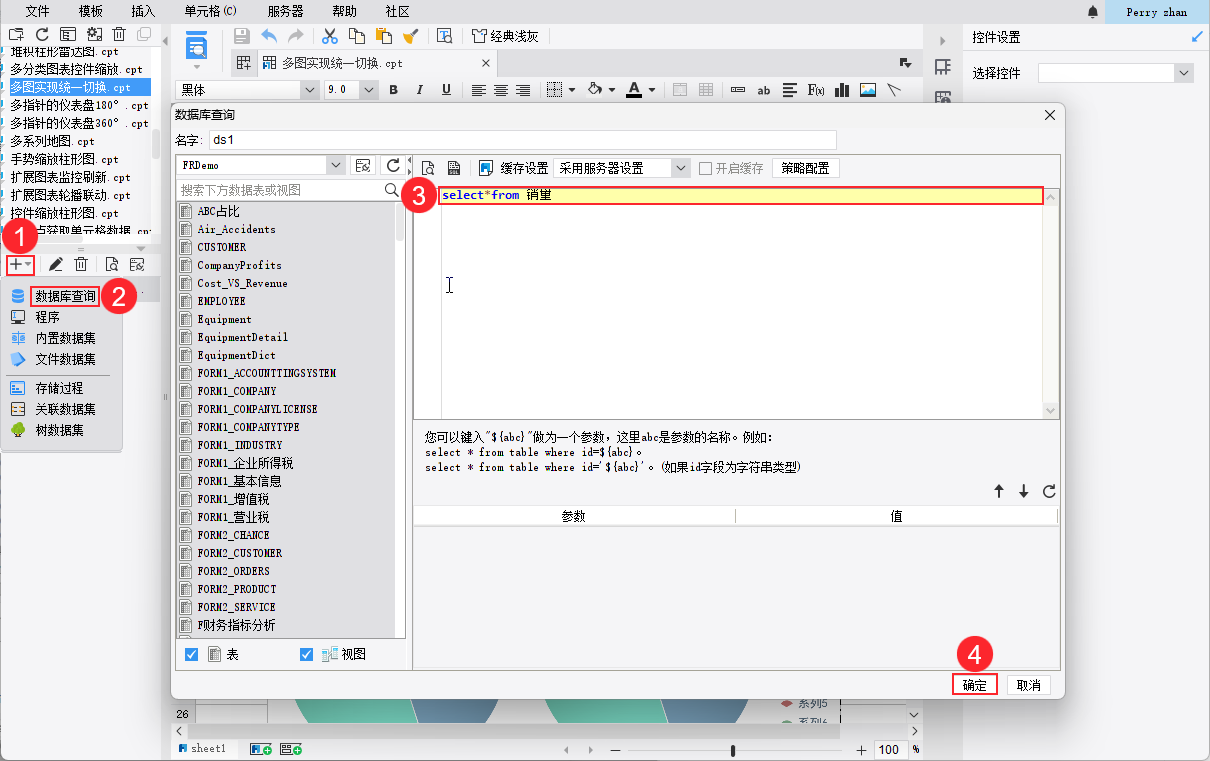
Task: Click the table search input field
Action: (x=281, y=189)
